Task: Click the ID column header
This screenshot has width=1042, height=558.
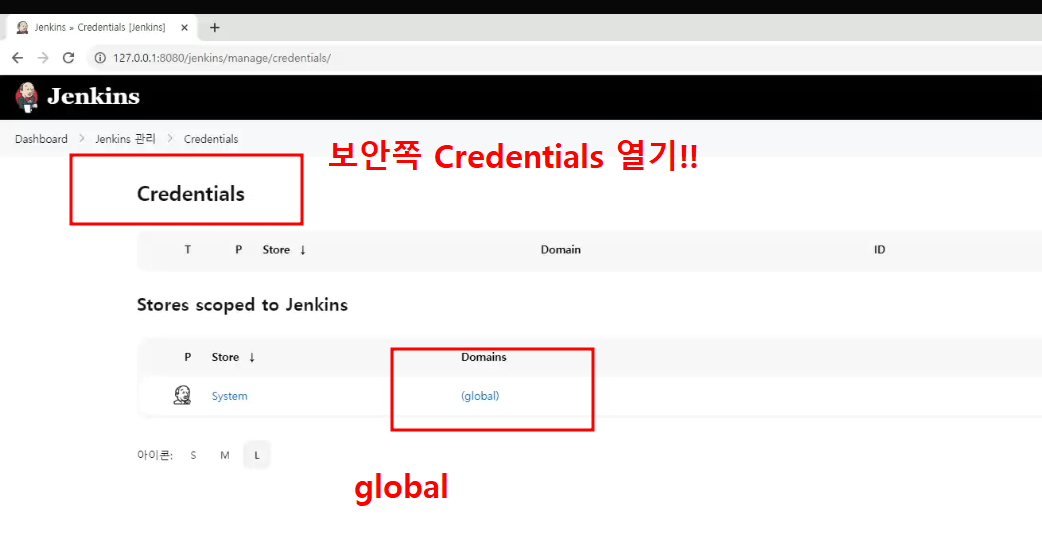Action: pyautogui.click(x=879, y=250)
